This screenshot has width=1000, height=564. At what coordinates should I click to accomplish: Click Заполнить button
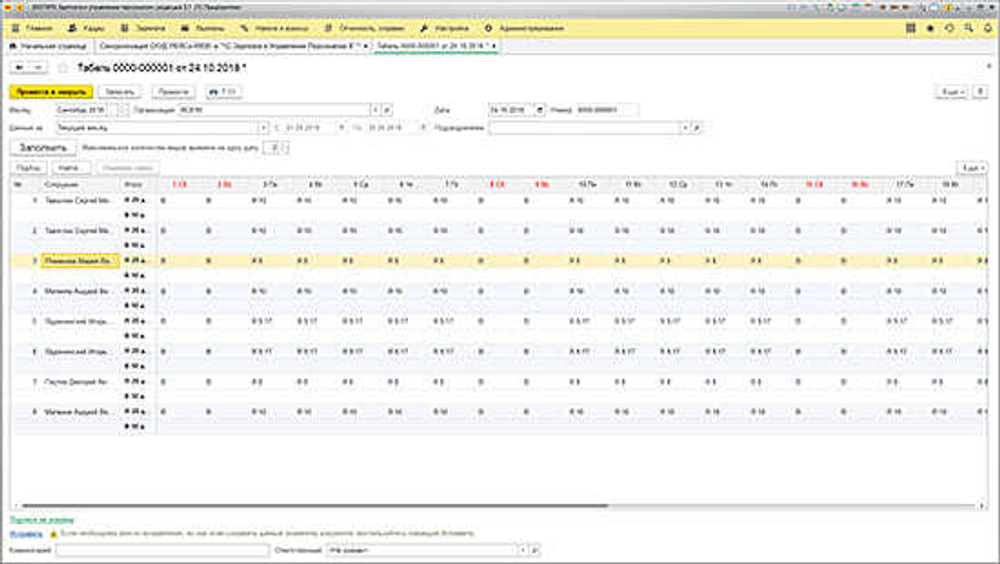(43, 147)
